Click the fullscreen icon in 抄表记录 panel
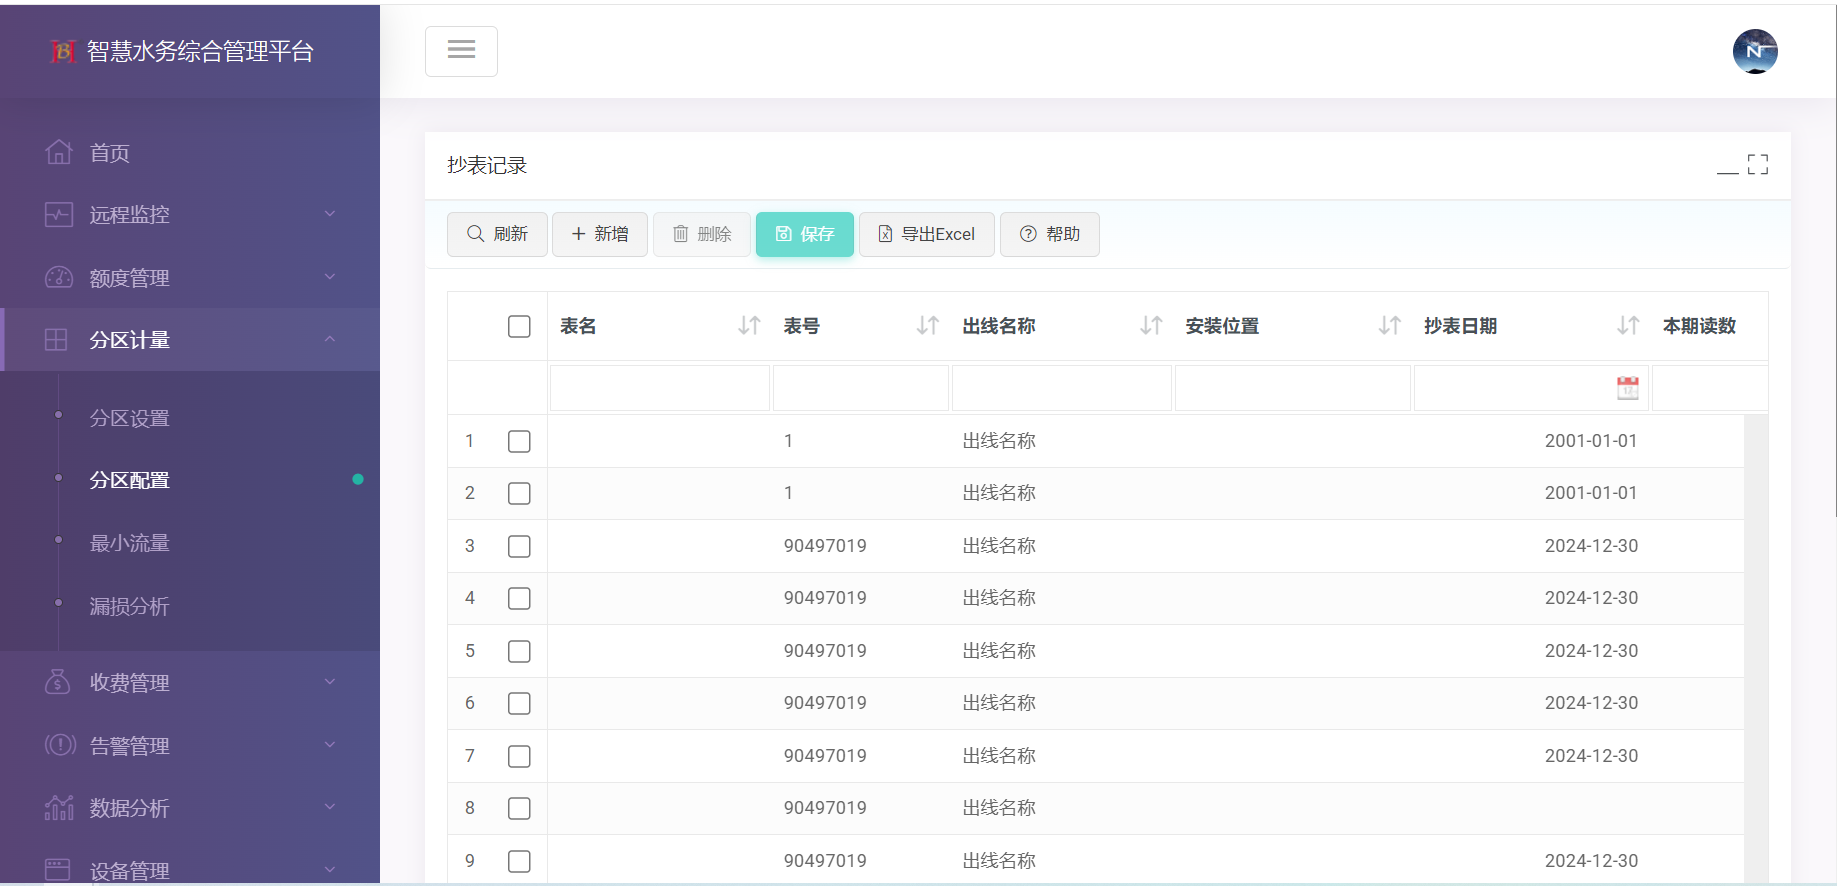Viewport: 1837px width, 886px height. click(1758, 165)
